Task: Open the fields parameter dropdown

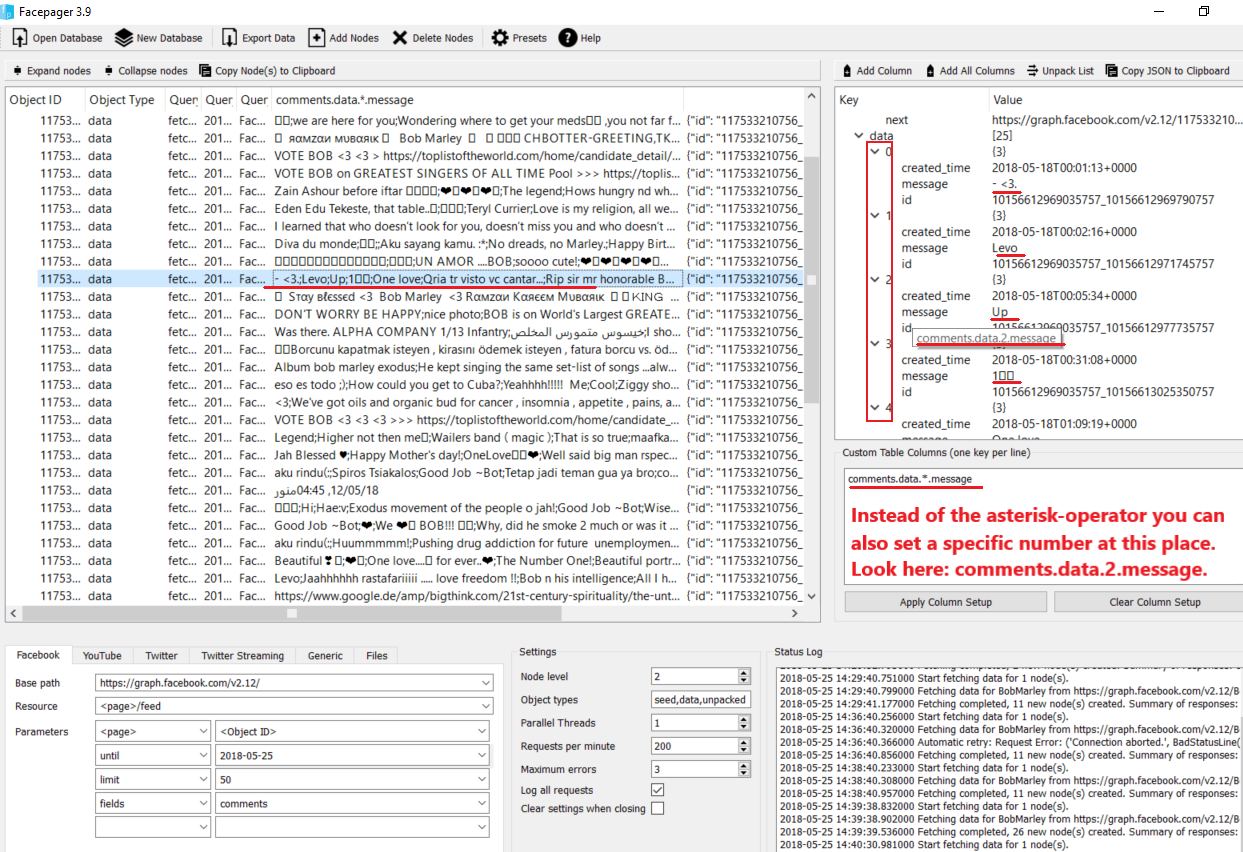Action: pyautogui.click(x=153, y=804)
